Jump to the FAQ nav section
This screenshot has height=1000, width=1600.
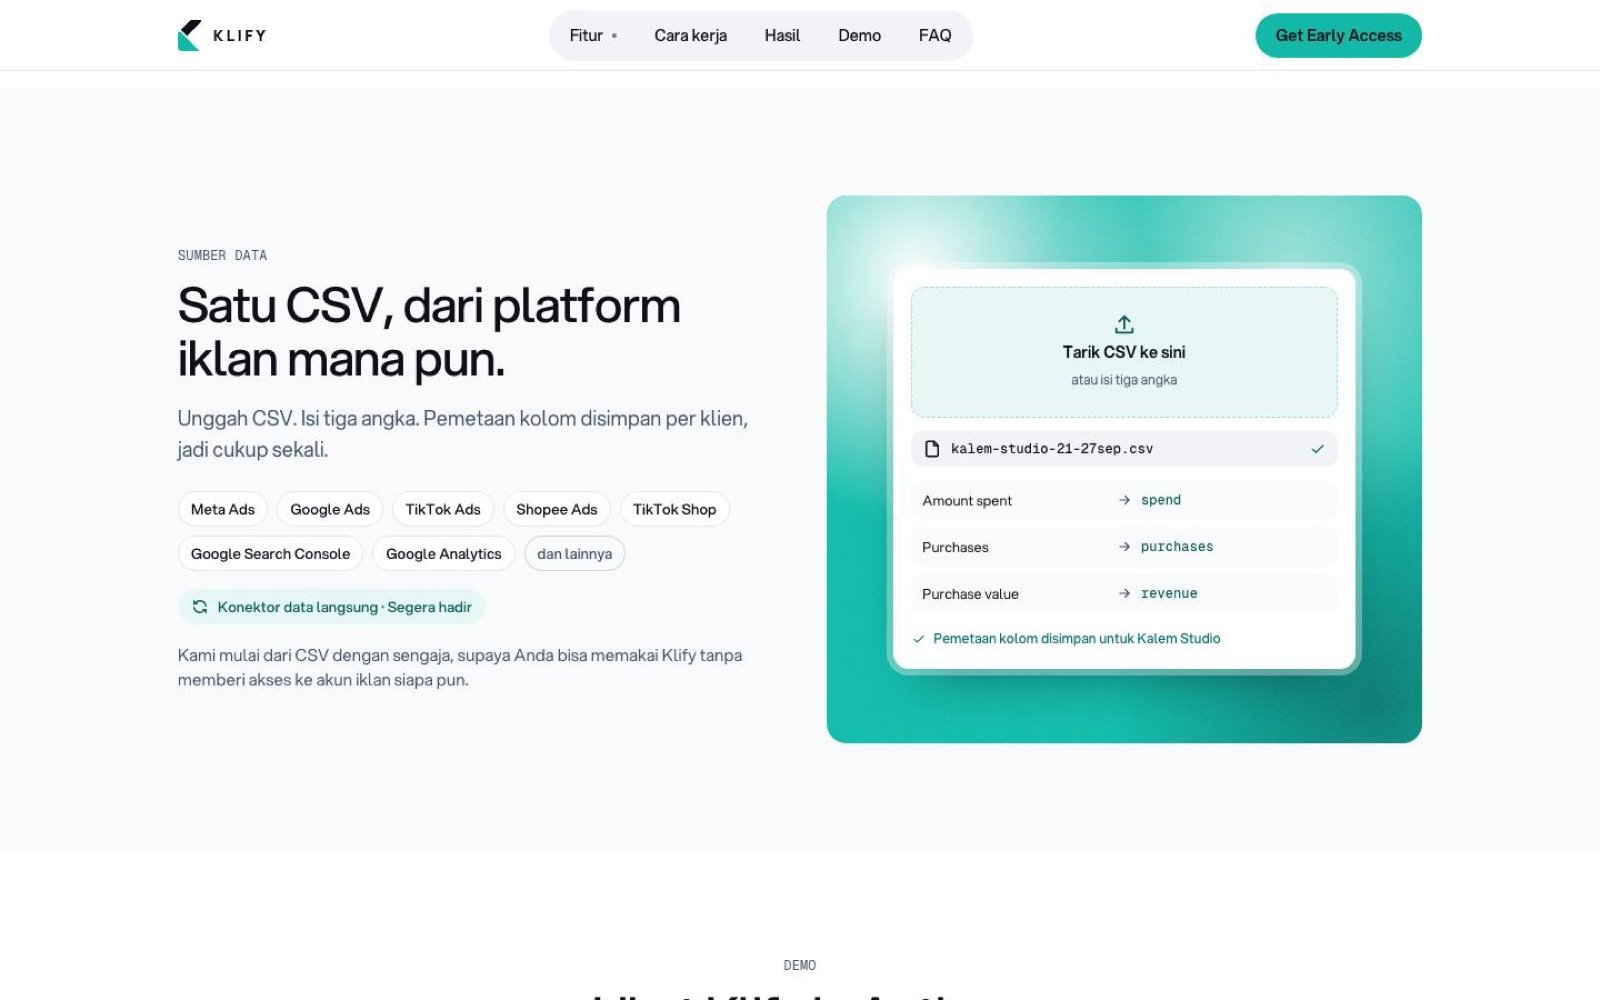click(935, 35)
